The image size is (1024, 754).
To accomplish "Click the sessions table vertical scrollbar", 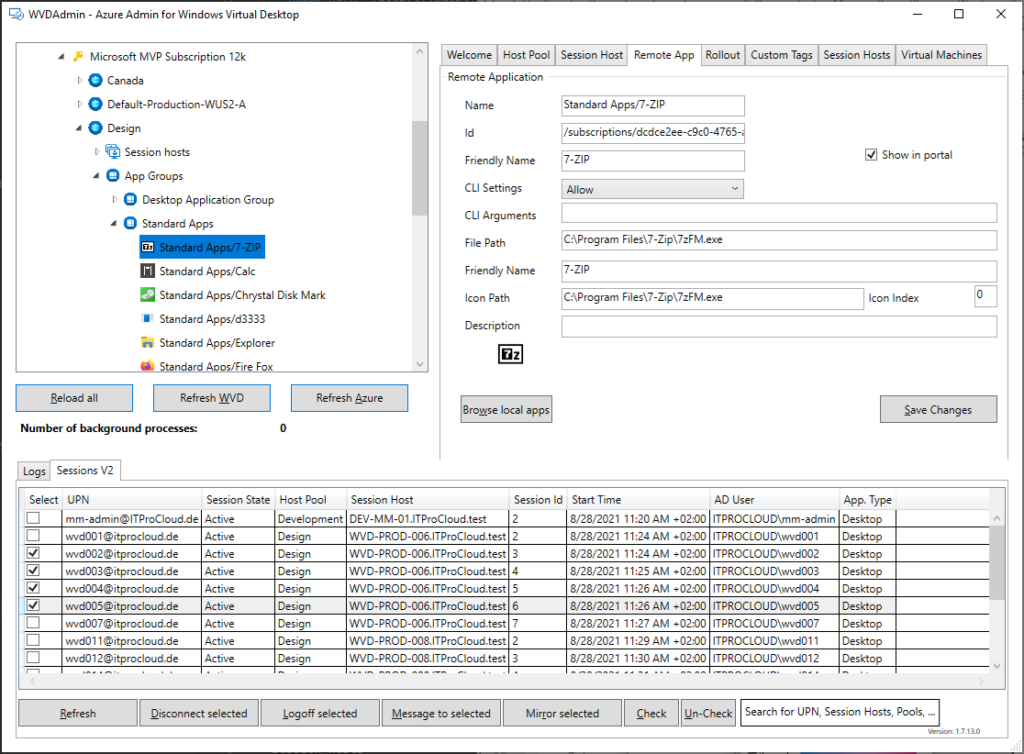I will point(997,580).
